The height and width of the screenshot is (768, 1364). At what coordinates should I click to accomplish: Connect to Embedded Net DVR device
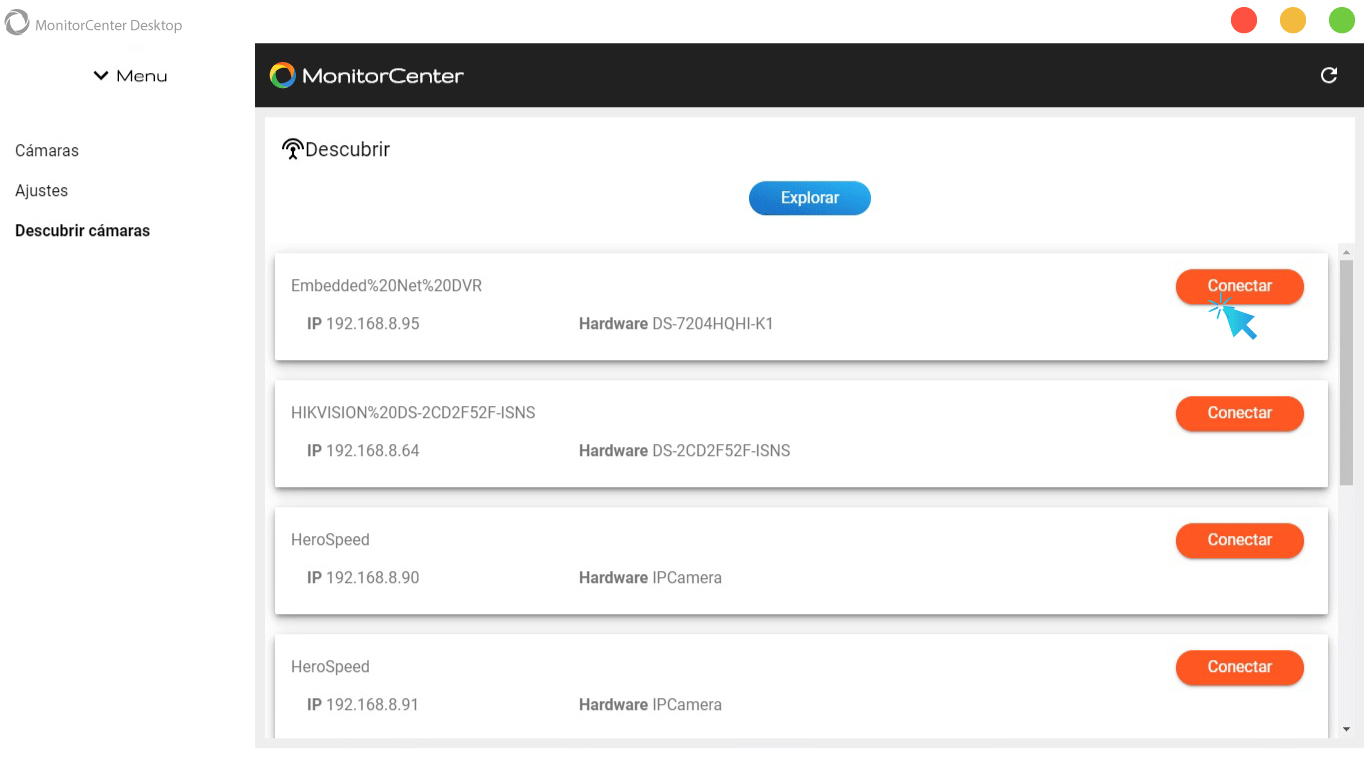tap(1240, 286)
